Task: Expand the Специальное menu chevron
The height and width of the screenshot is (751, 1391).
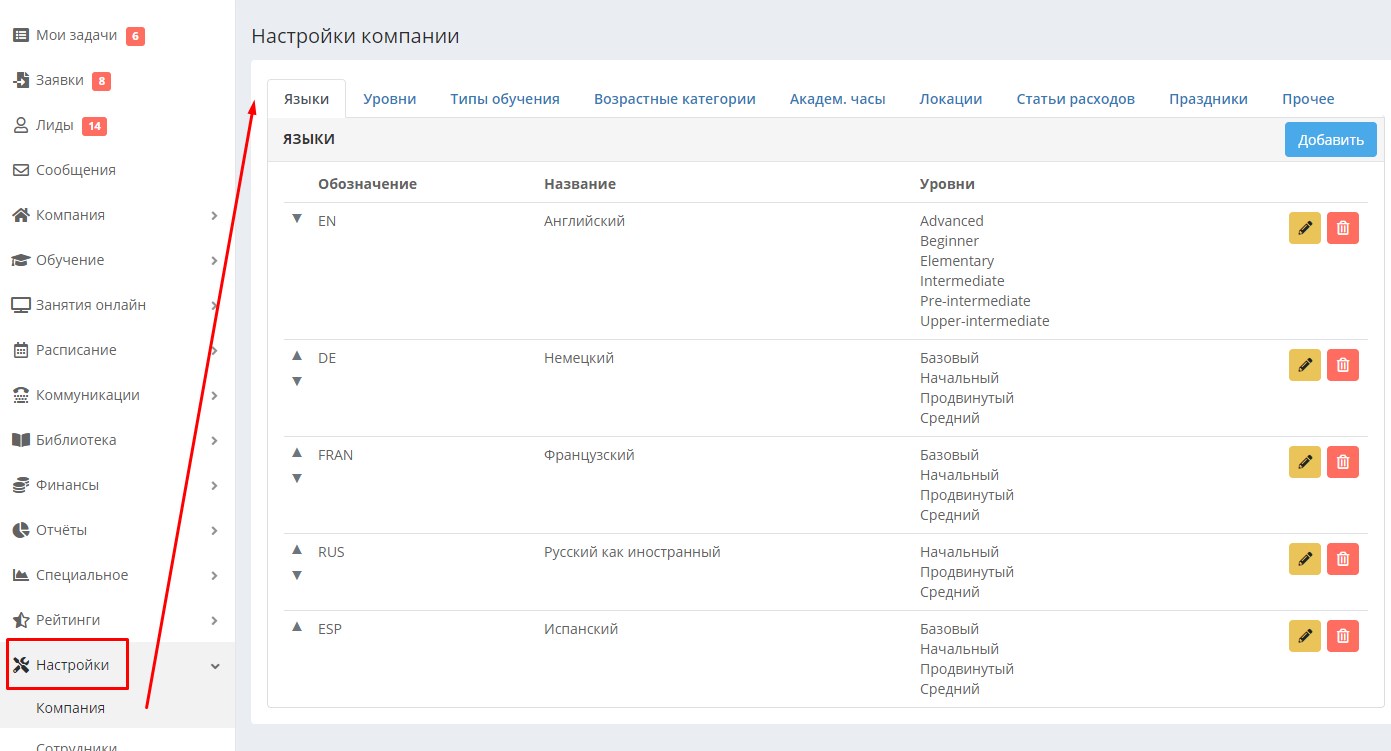Action: [215, 575]
